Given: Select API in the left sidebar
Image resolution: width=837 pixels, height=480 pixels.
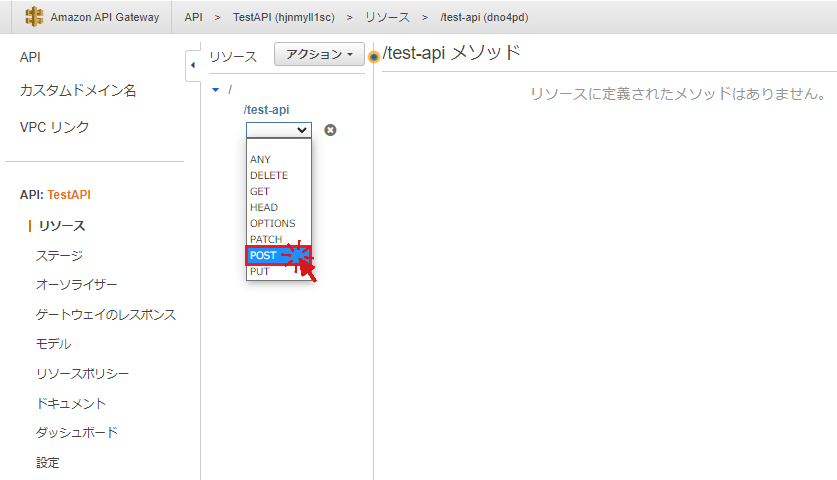Looking at the screenshot, I should pyautogui.click(x=30, y=57).
